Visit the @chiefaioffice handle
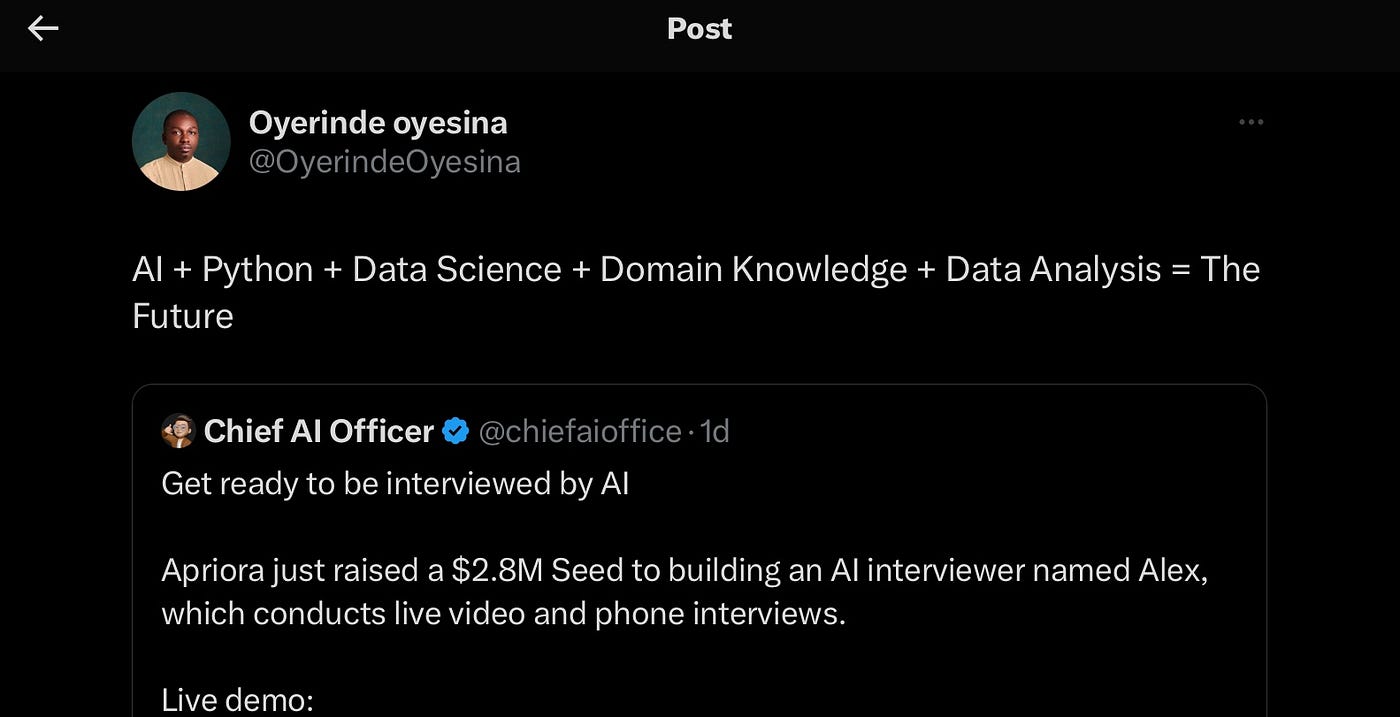Screen dimensions: 1400x717 (x=580, y=431)
